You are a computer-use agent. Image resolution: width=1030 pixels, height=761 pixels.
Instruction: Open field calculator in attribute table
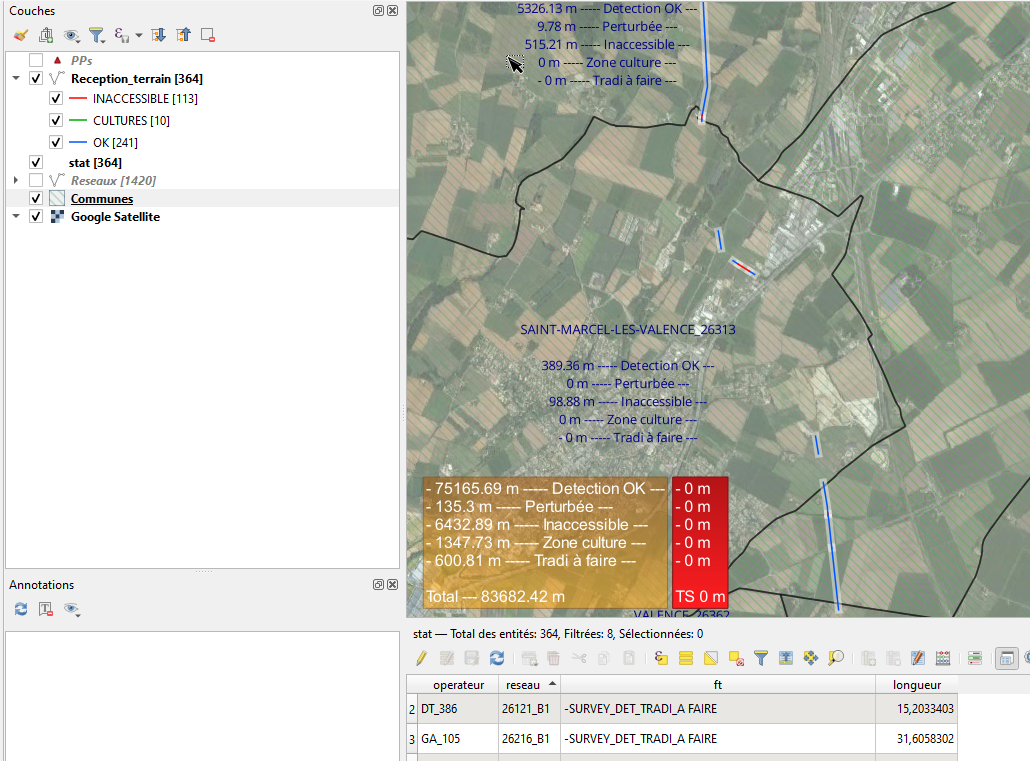[x=942, y=658]
